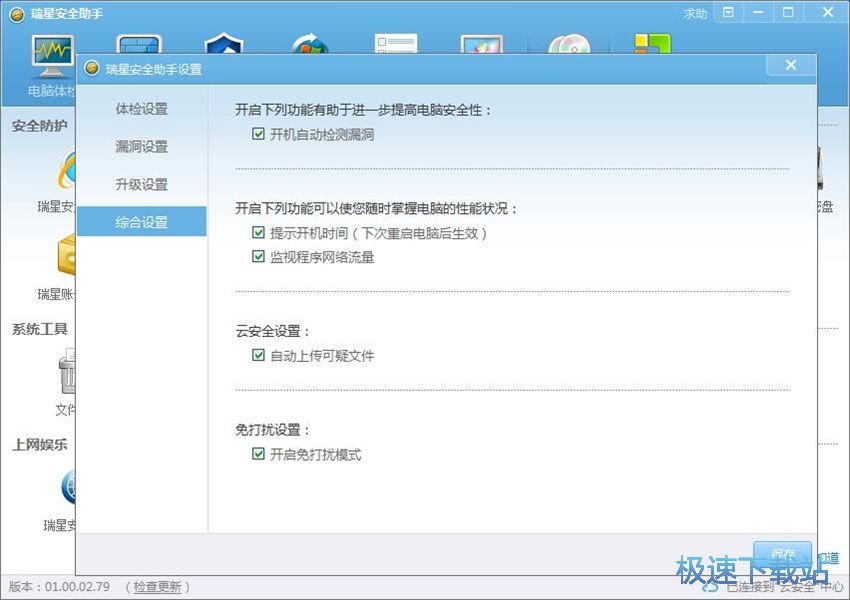Switch to 升级设置 tab
The image size is (850, 600).
click(x=141, y=184)
